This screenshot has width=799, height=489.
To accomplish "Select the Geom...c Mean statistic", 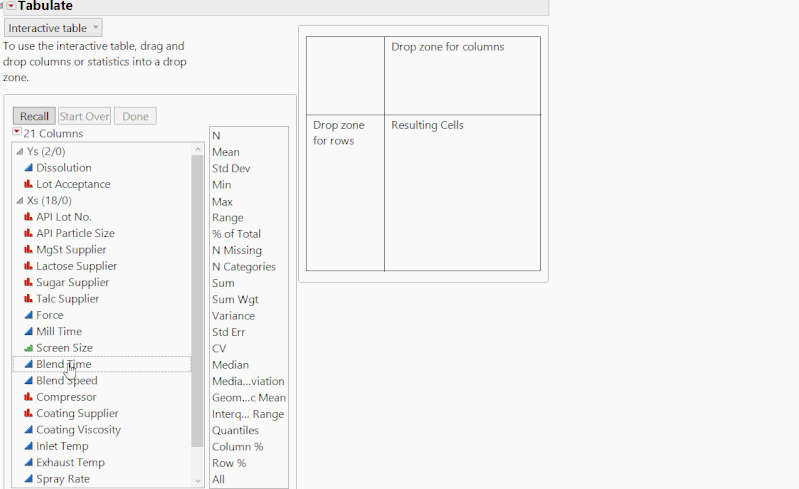I will (249, 397).
